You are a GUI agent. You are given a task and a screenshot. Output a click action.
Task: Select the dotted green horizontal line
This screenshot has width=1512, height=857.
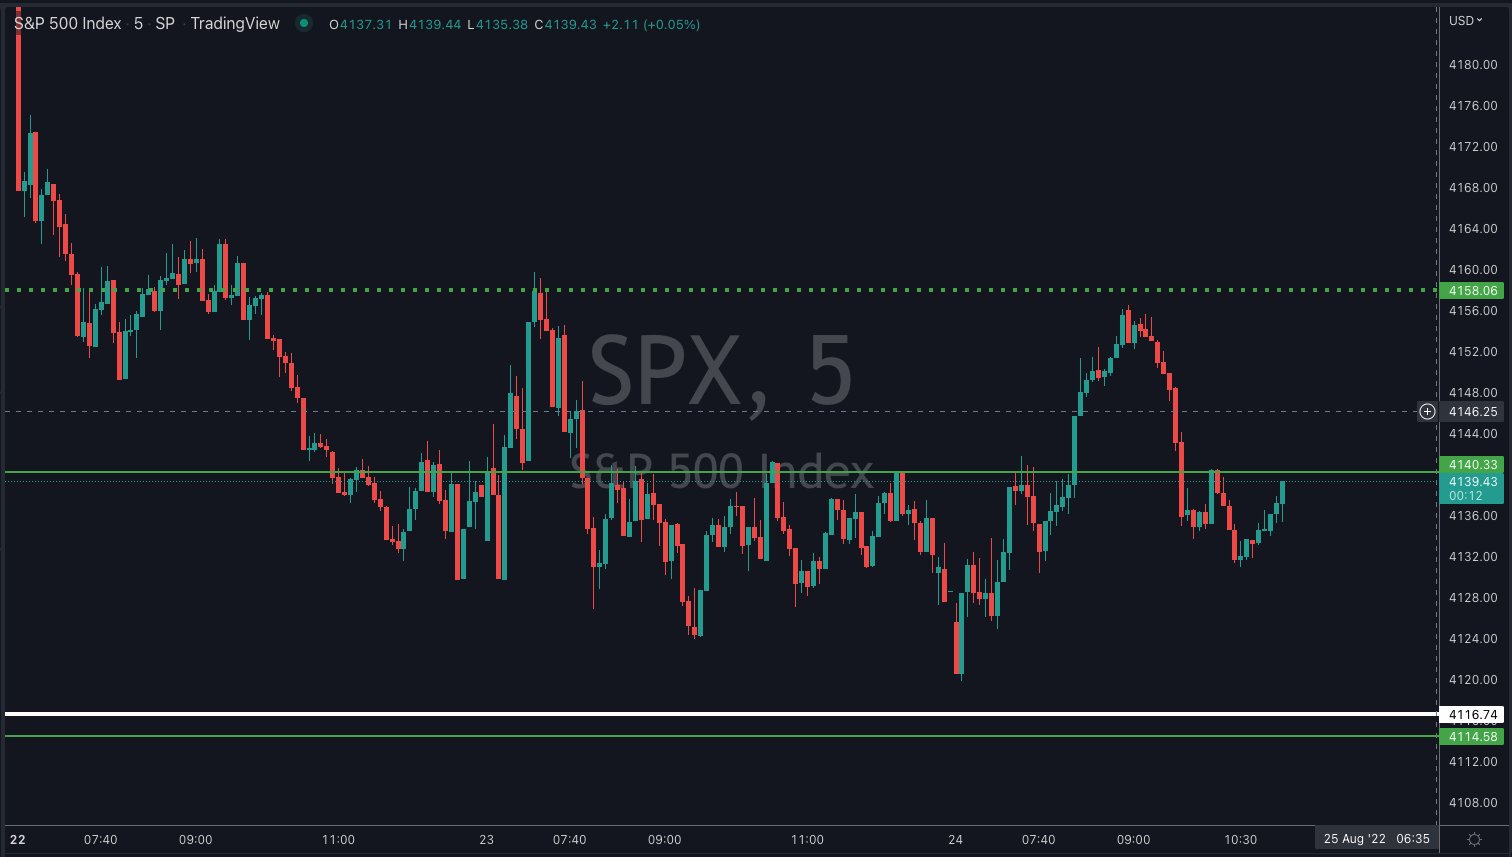pos(720,290)
